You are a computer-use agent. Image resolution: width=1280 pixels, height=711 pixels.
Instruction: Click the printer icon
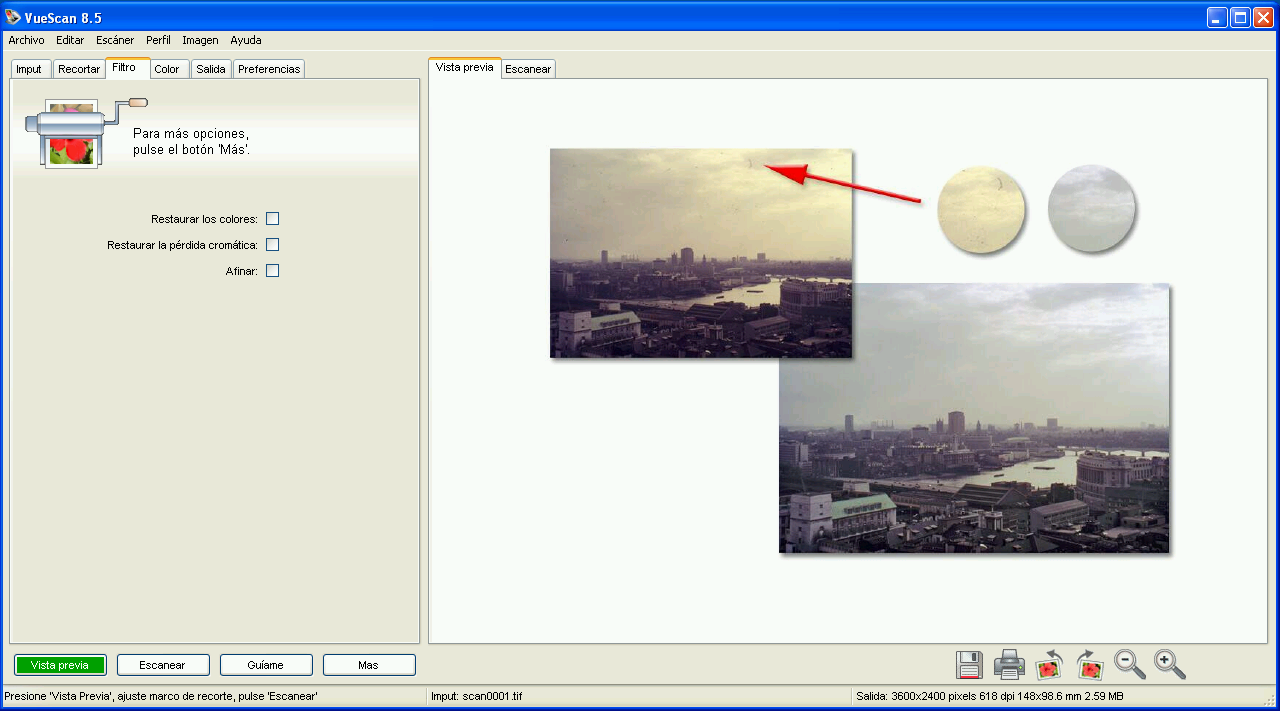pos(1009,664)
